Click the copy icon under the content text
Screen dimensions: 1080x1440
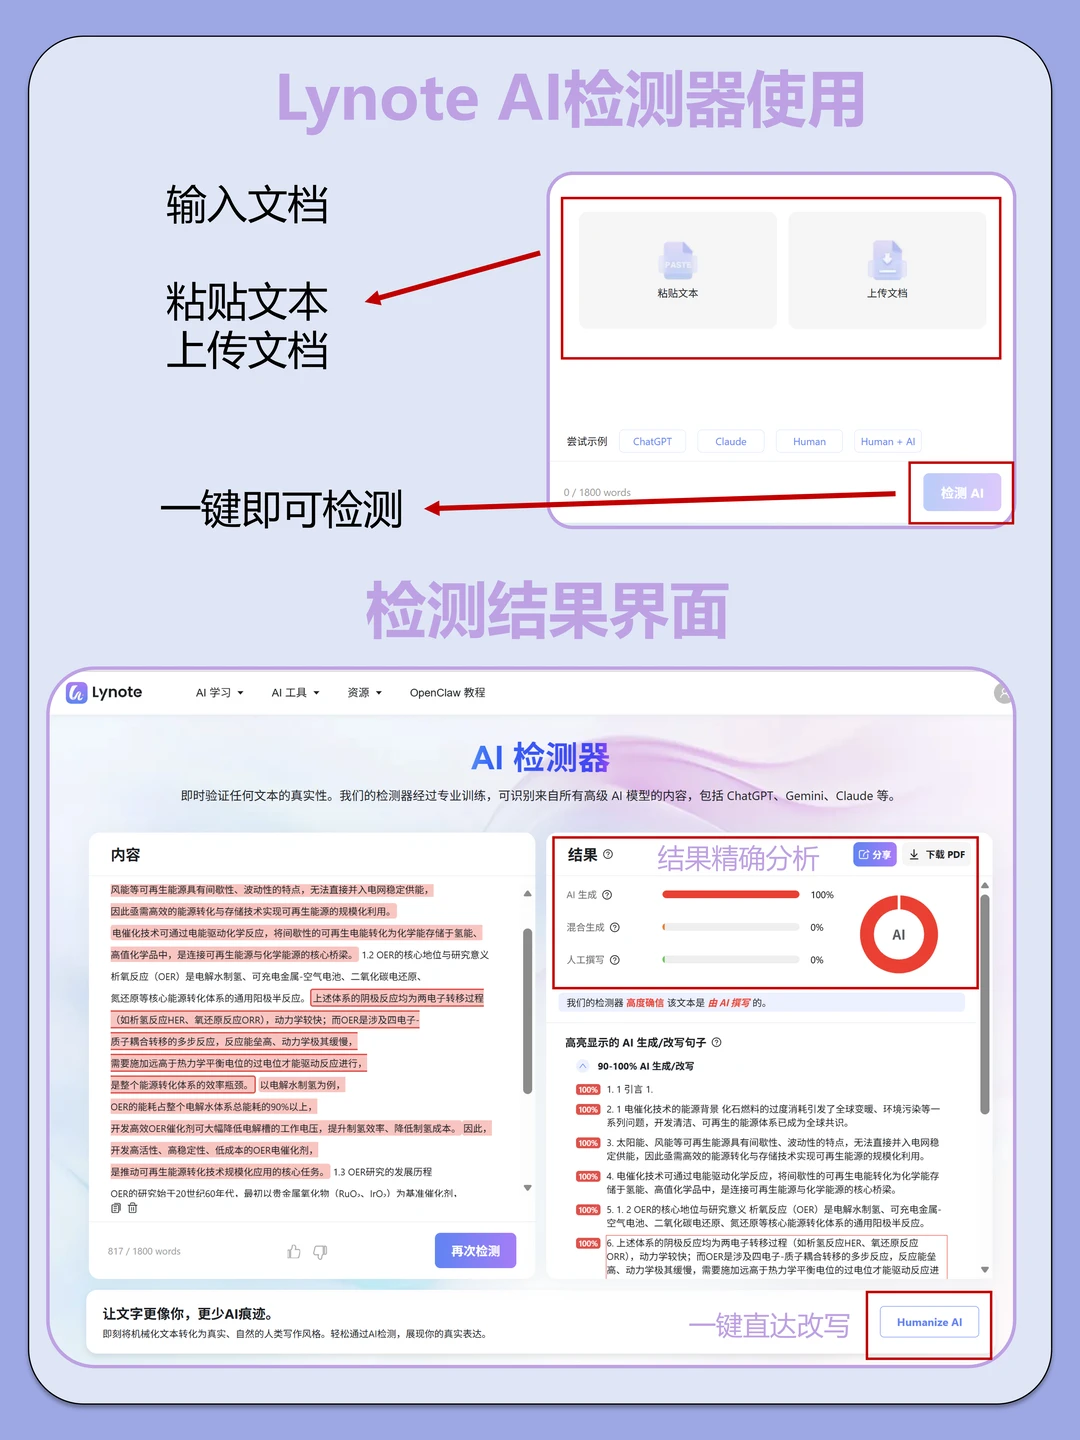tap(116, 1208)
